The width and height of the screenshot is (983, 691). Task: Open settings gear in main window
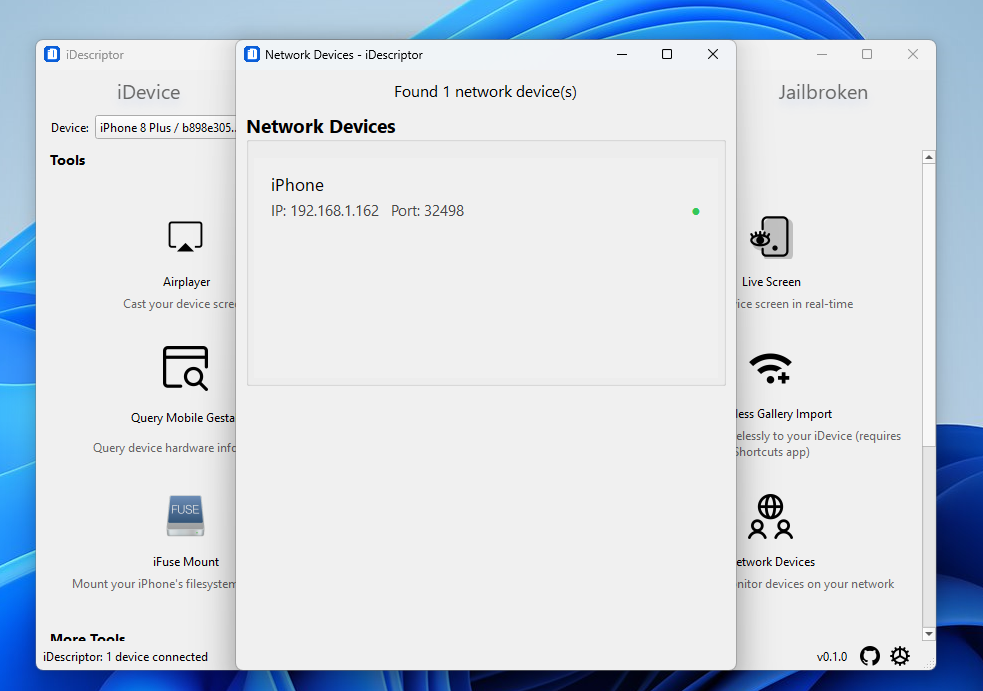coord(900,656)
